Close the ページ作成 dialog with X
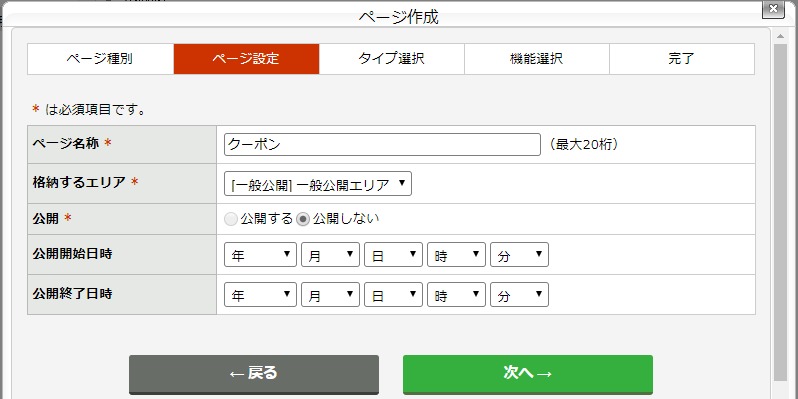Screen dimensions: 798x399 coord(773,9)
